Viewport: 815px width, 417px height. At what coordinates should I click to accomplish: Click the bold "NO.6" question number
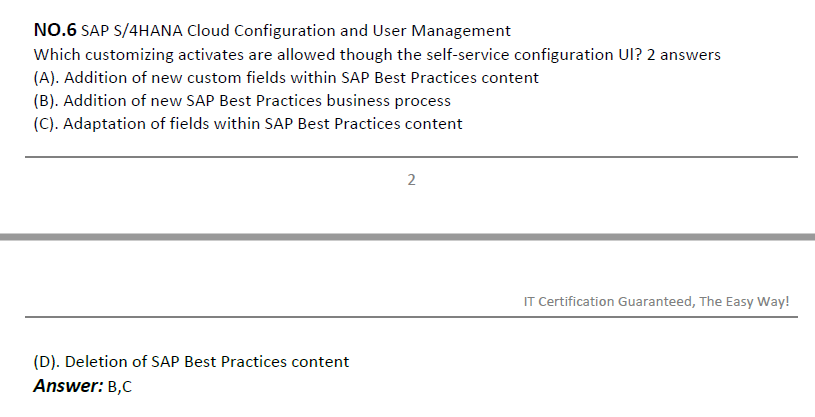54,31
